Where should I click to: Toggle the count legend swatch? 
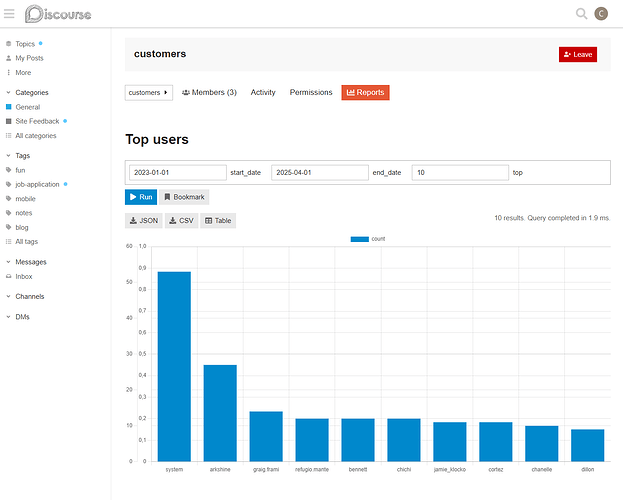(360, 239)
